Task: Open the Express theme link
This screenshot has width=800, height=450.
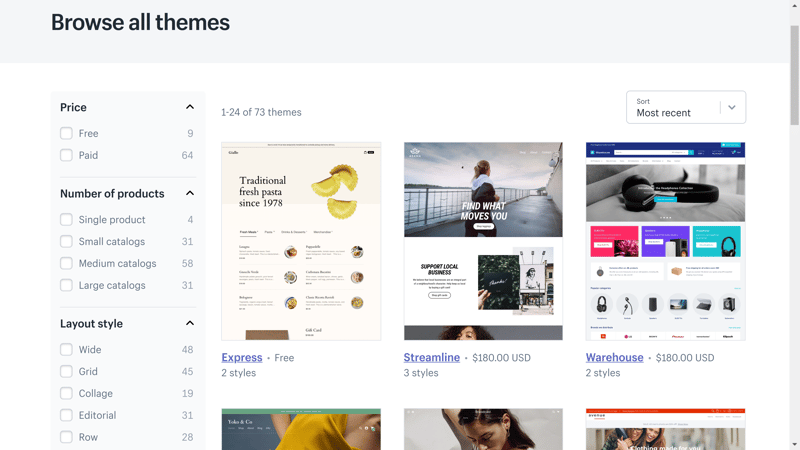Action: point(242,358)
